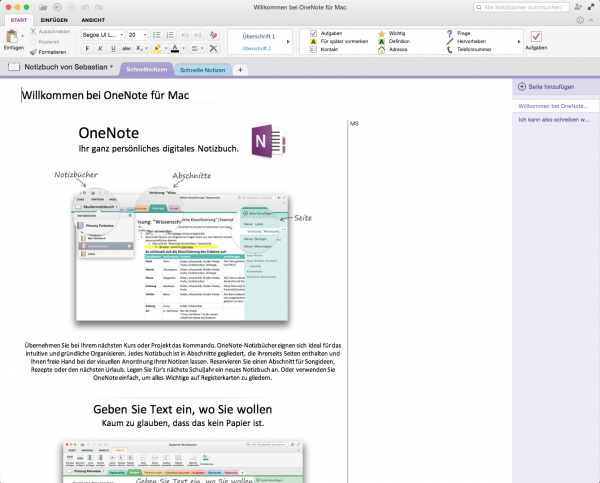The width and height of the screenshot is (600, 483).
Task: Open the page Ich kann also schreiben
Action: coord(556,120)
